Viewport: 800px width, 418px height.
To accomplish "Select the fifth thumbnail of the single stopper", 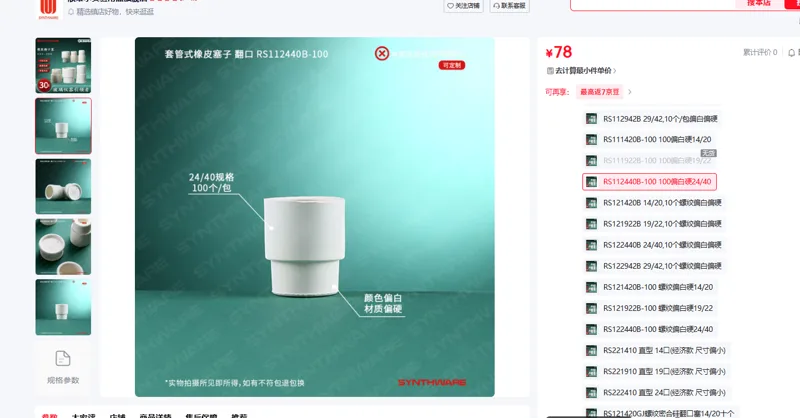I will point(63,307).
